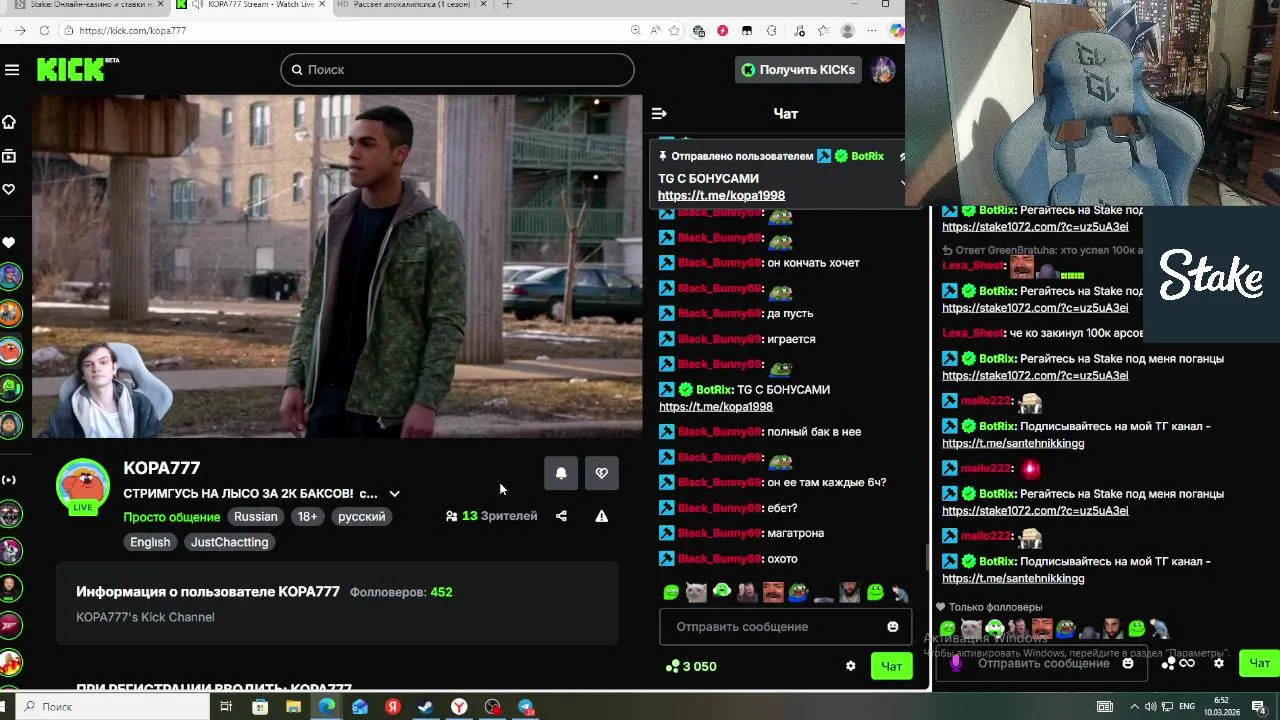Open the t.me/kopa1998 link in BotRix chat message
This screenshot has width=1280, height=720.
(x=716, y=407)
